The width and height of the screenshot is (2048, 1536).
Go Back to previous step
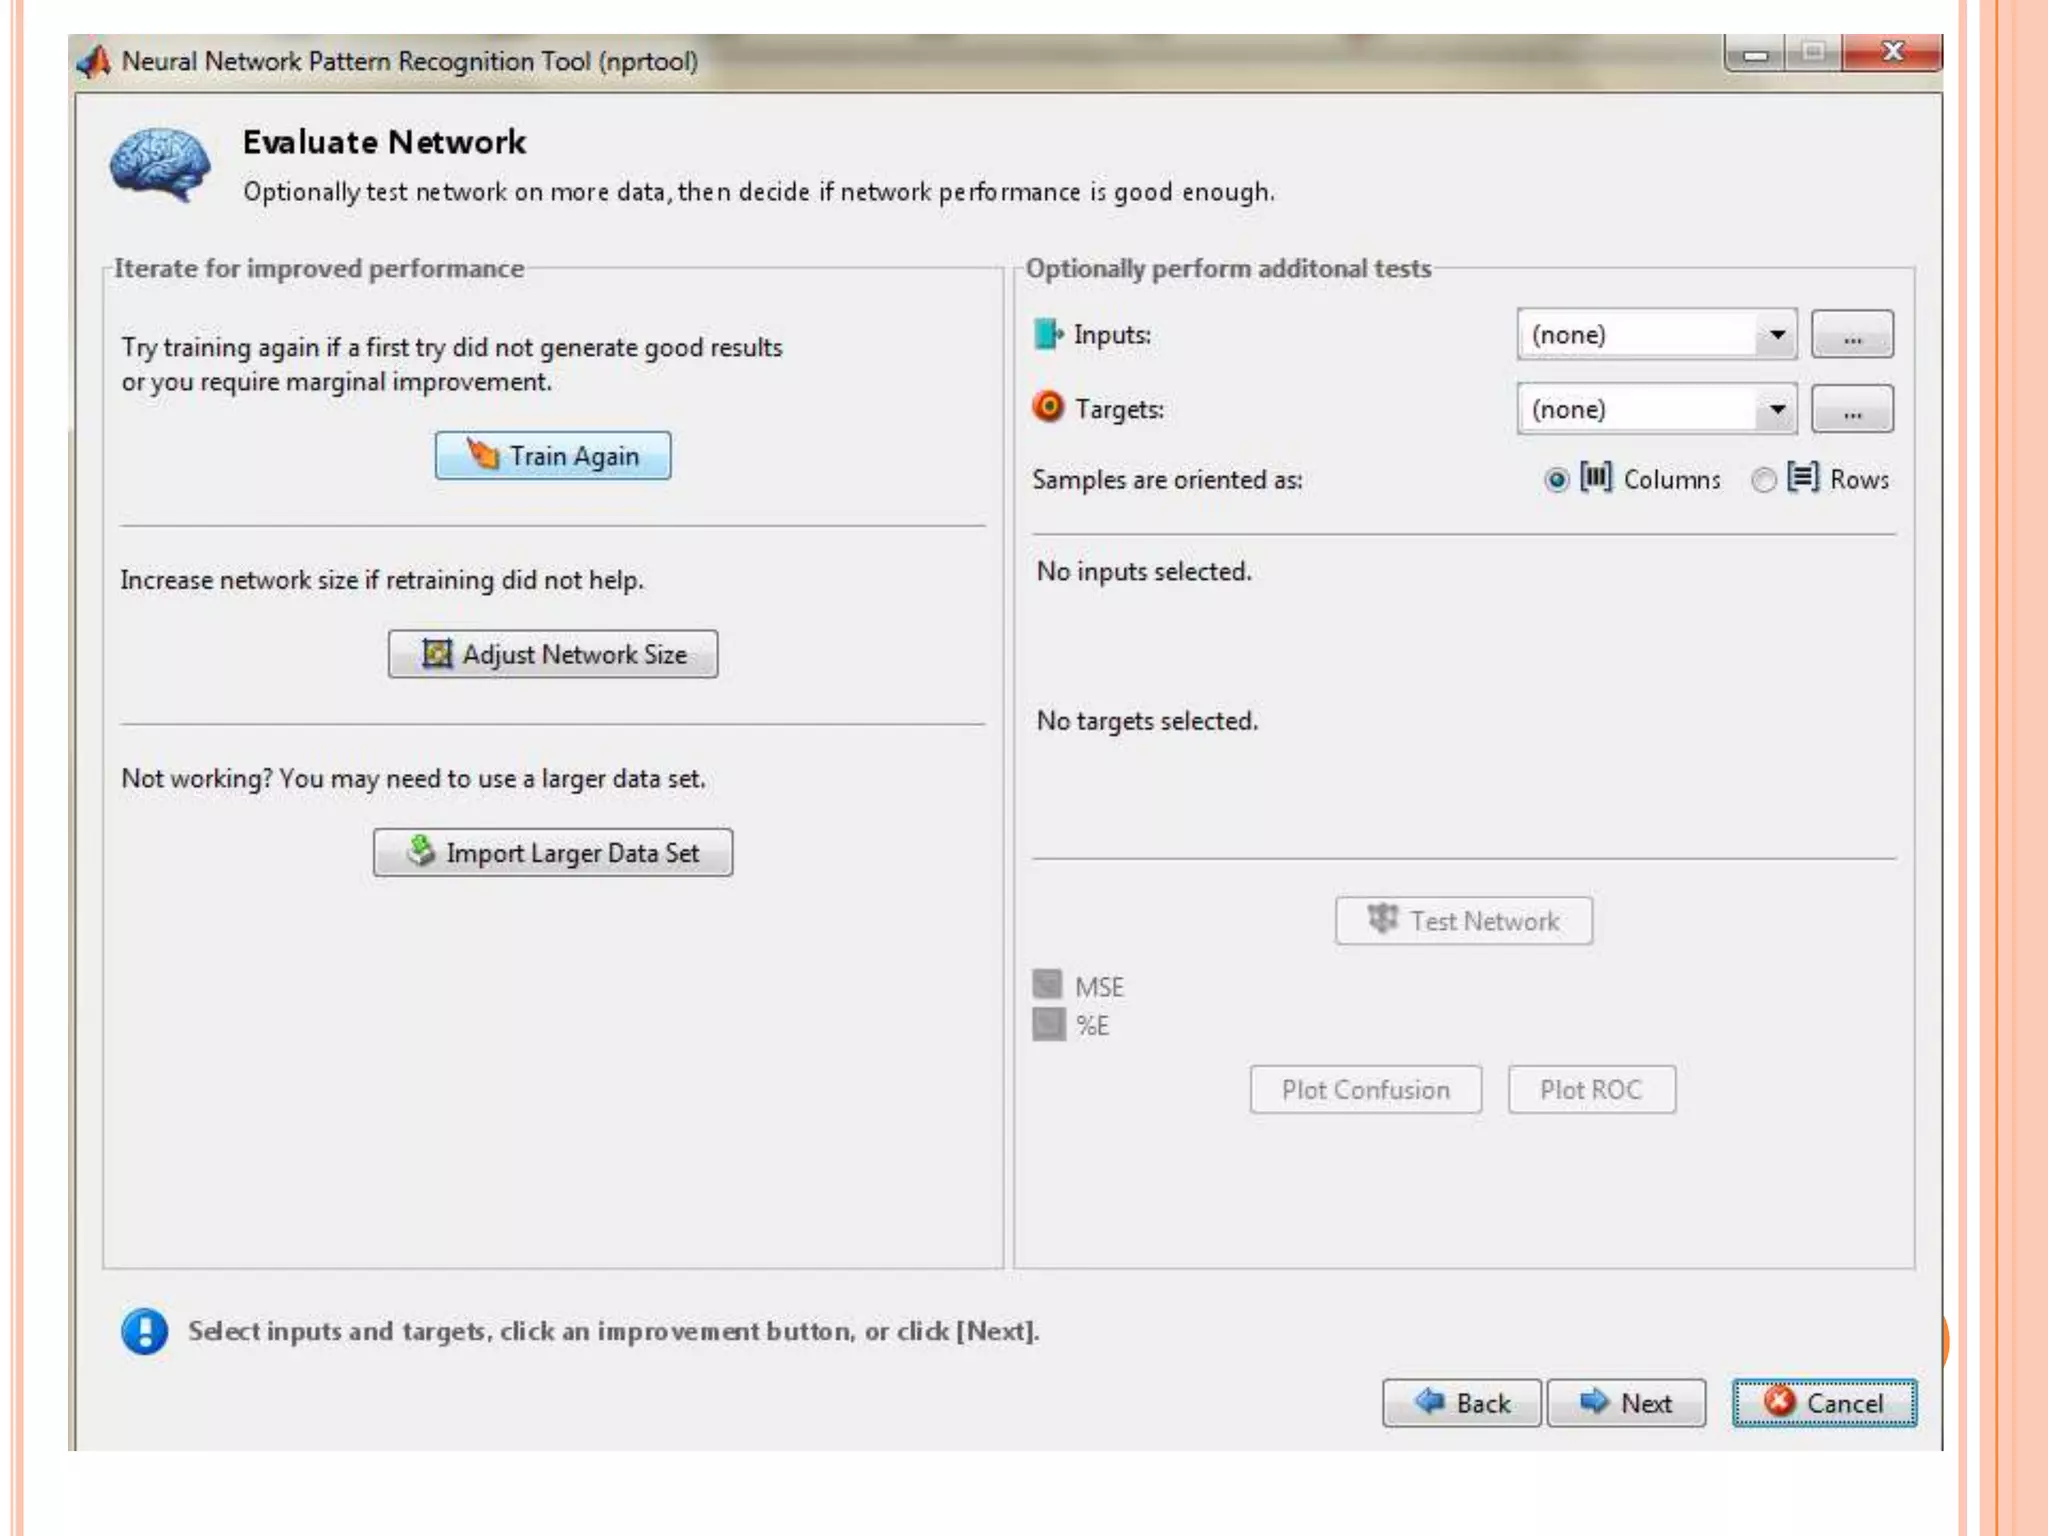(1462, 1403)
